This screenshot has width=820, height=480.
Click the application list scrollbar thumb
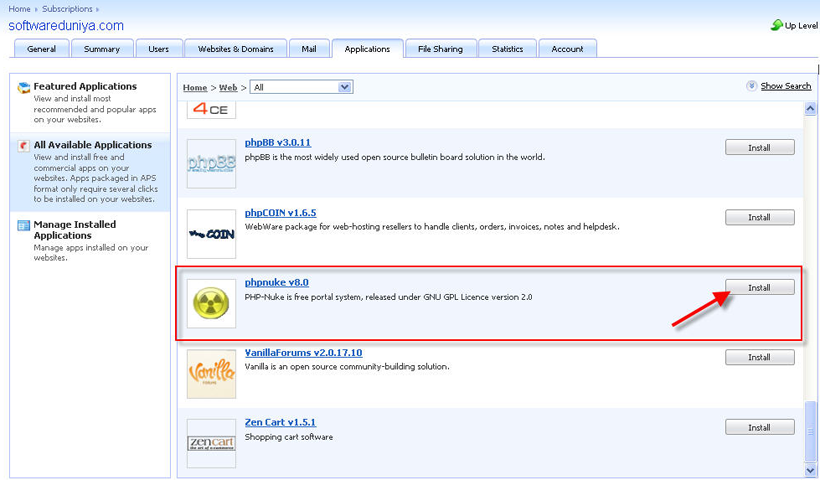[810, 432]
